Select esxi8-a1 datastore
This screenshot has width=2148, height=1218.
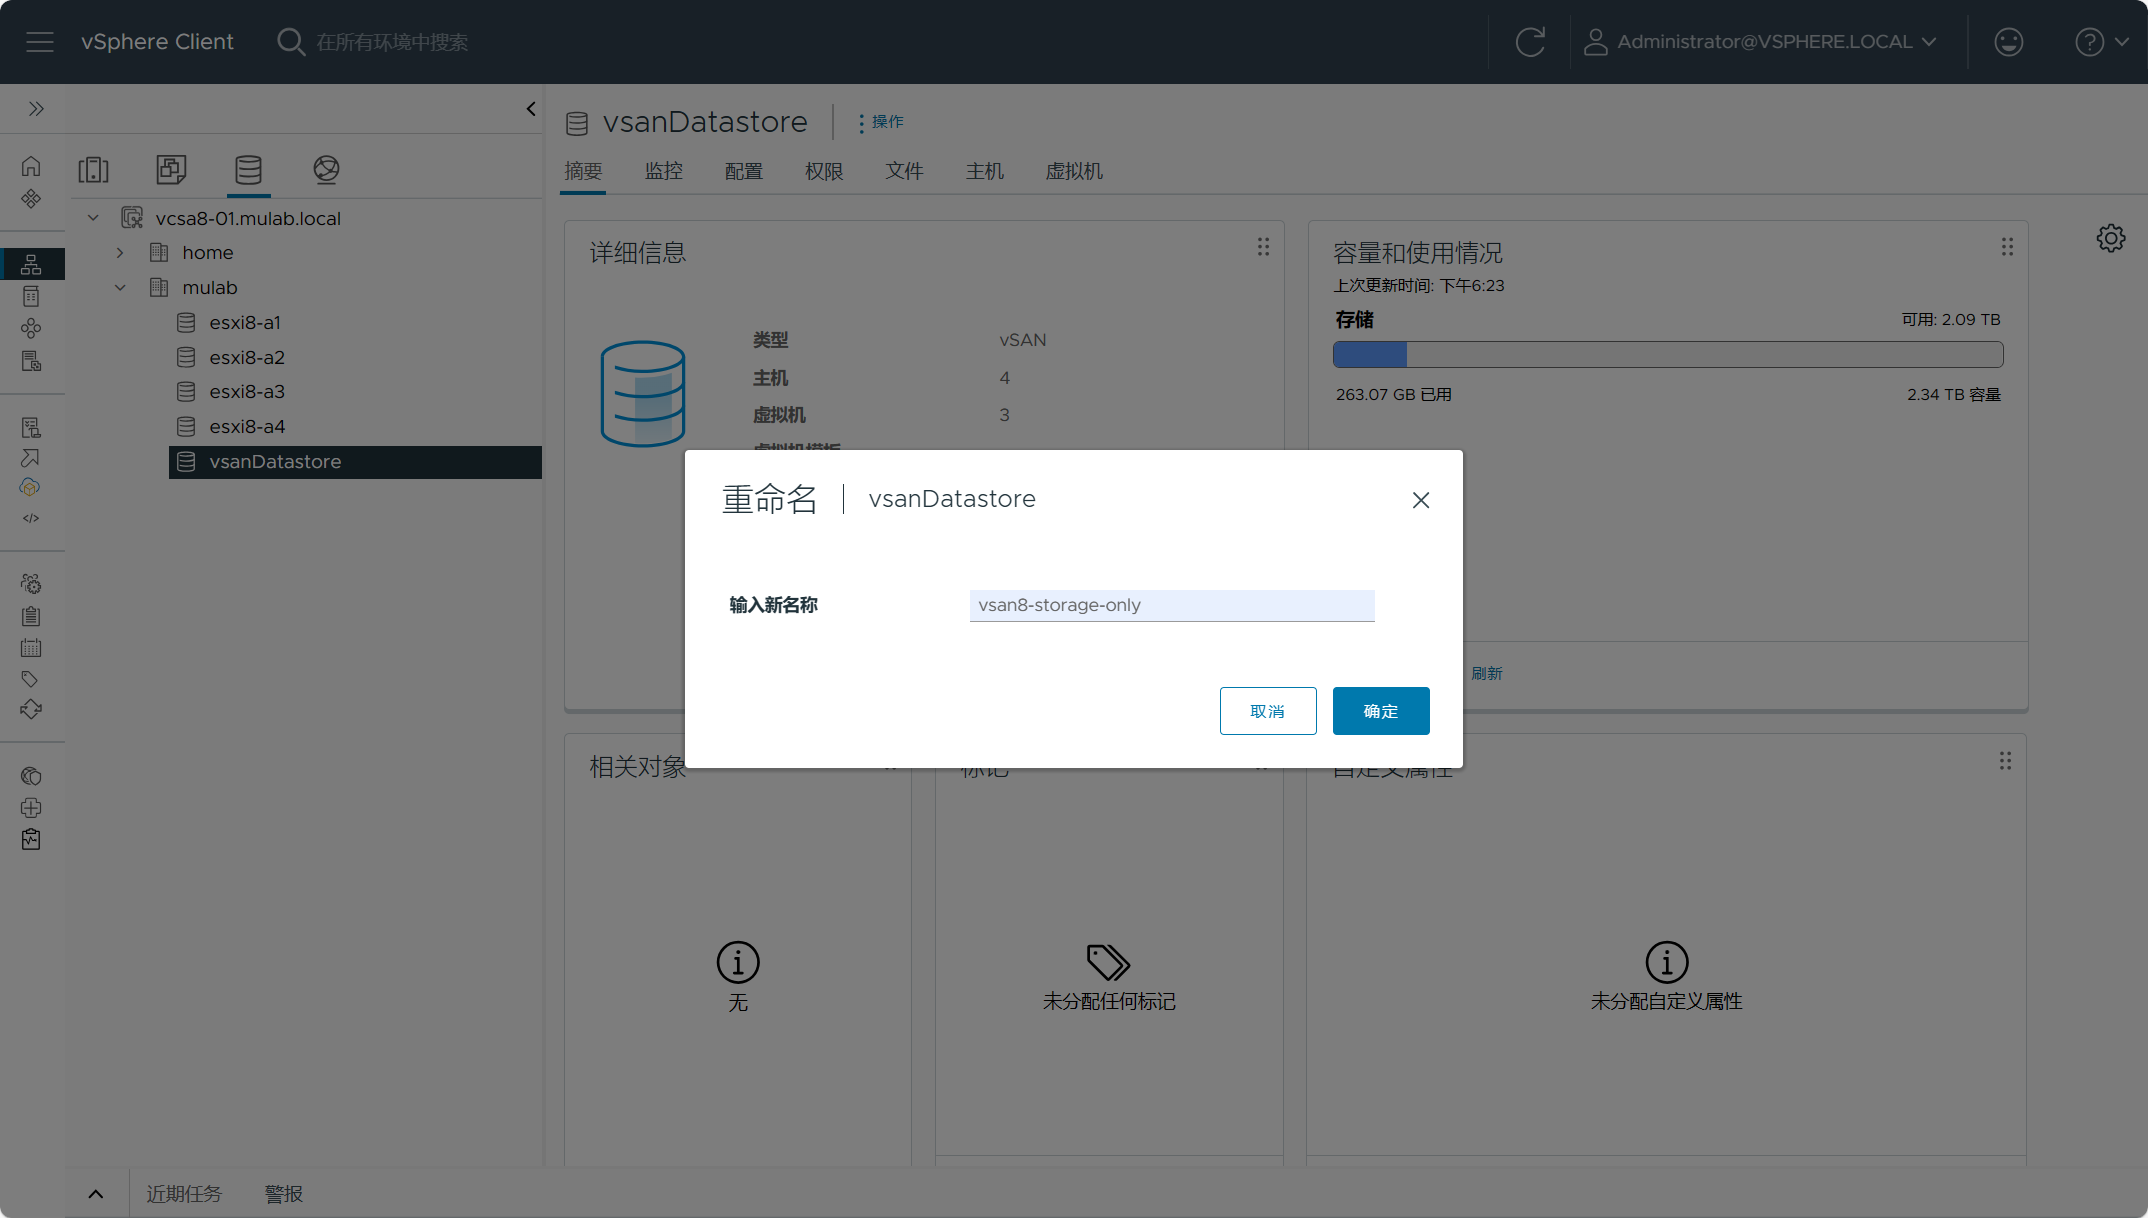245,322
